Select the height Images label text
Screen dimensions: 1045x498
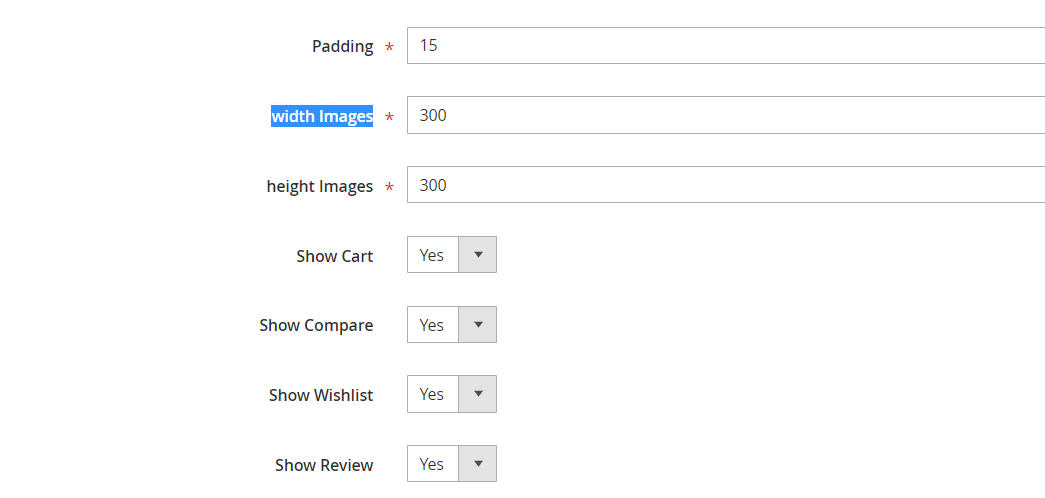pos(319,186)
